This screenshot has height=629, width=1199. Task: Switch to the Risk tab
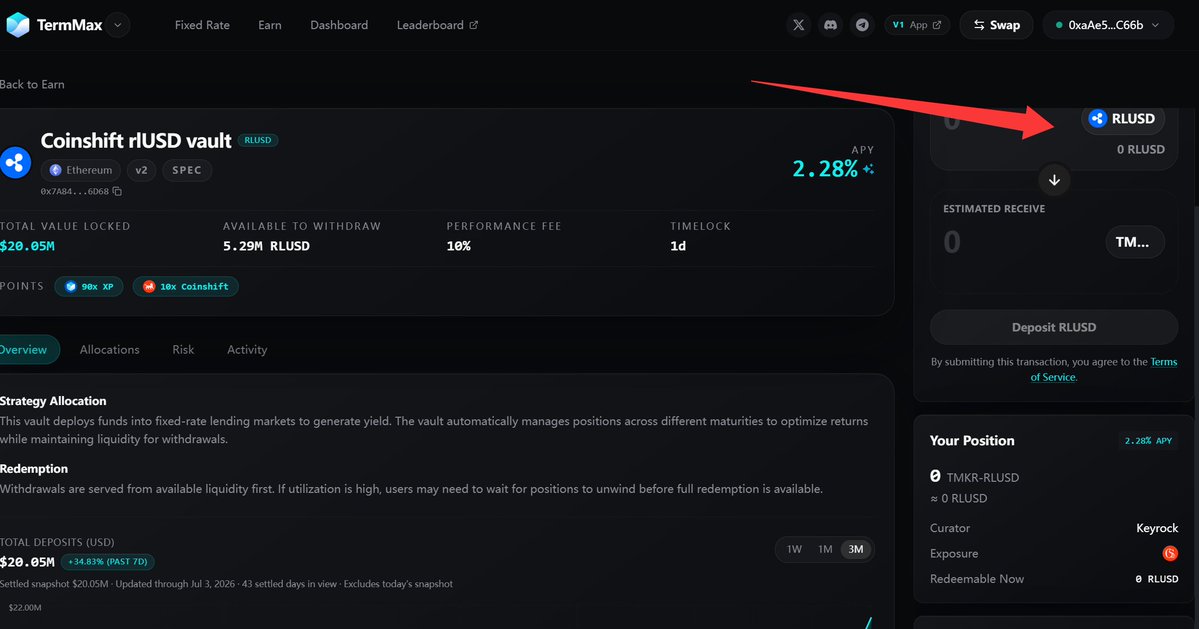coord(183,349)
